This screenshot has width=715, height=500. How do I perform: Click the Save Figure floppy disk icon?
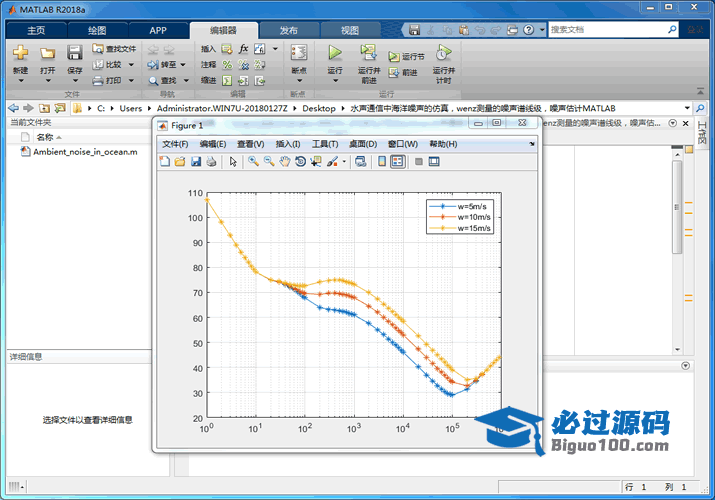pyautogui.click(x=195, y=162)
